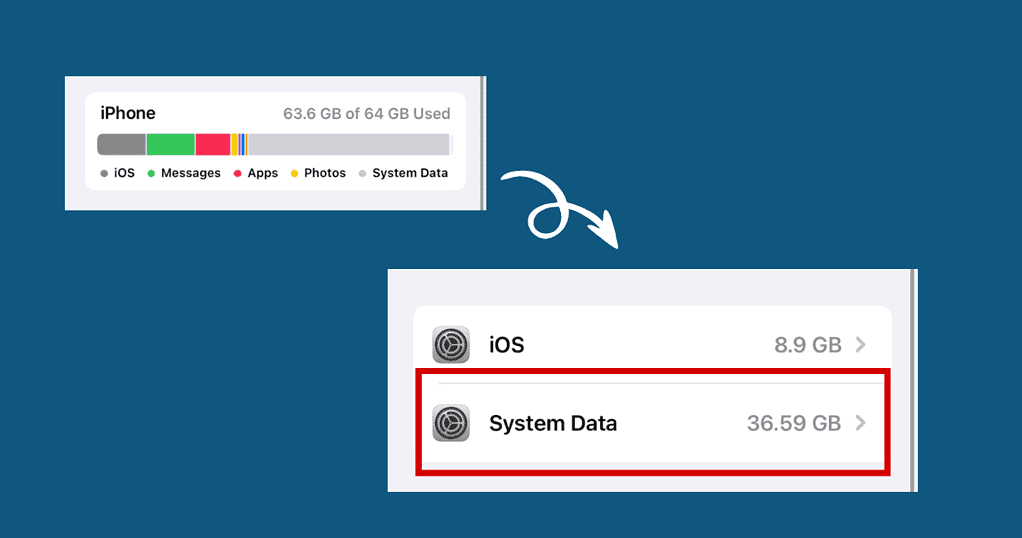This screenshot has width=1022, height=538.
Task: Click the gray iOS legend dot
Action: point(104,173)
